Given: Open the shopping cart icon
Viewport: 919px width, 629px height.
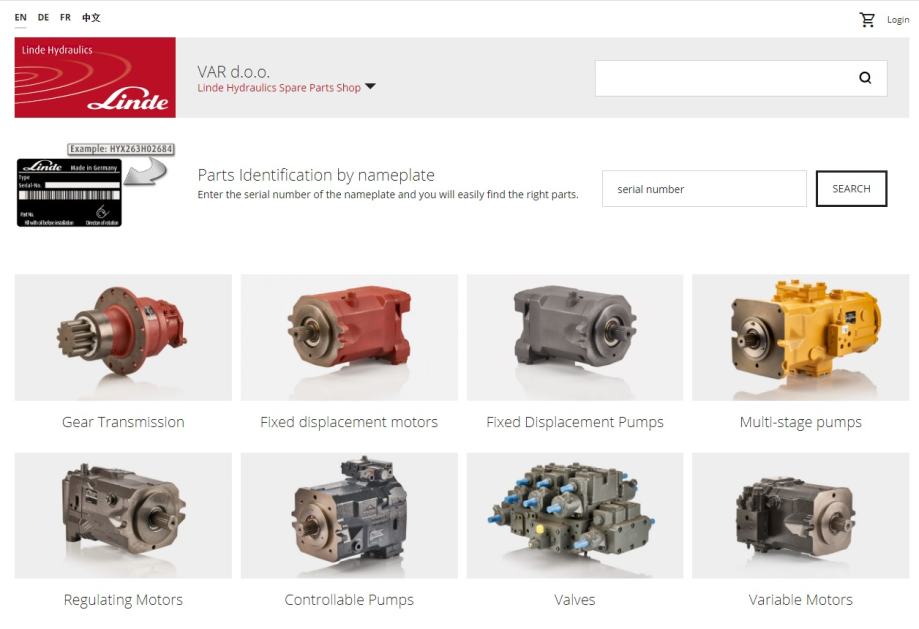Looking at the screenshot, I should coord(867,19).
